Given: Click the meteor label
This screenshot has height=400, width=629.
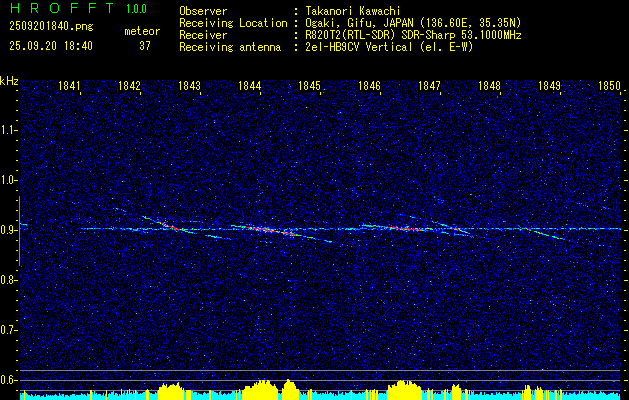Looking at the screenshot, I should pos(142,31).
